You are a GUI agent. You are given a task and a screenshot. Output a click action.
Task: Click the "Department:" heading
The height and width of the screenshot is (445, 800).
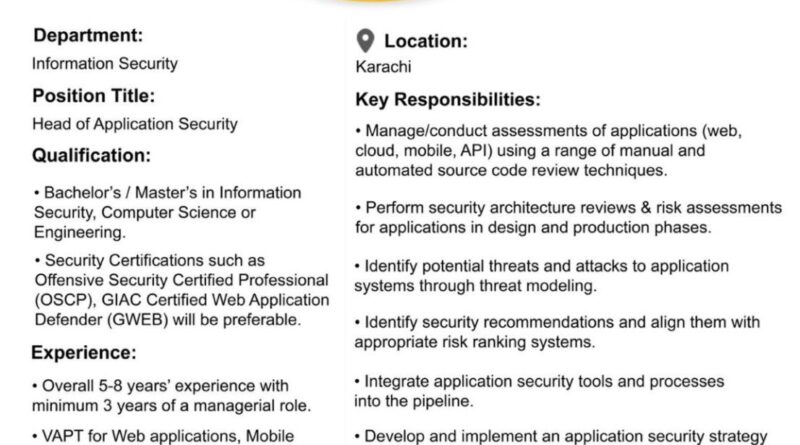coord(88,36)
